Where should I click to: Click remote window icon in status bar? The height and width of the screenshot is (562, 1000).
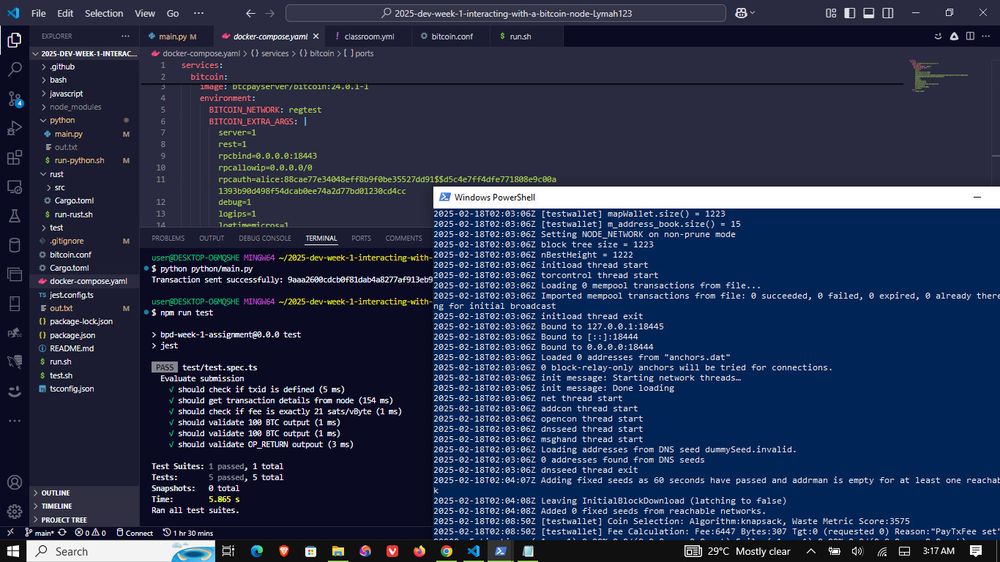(x=10, y=533)
